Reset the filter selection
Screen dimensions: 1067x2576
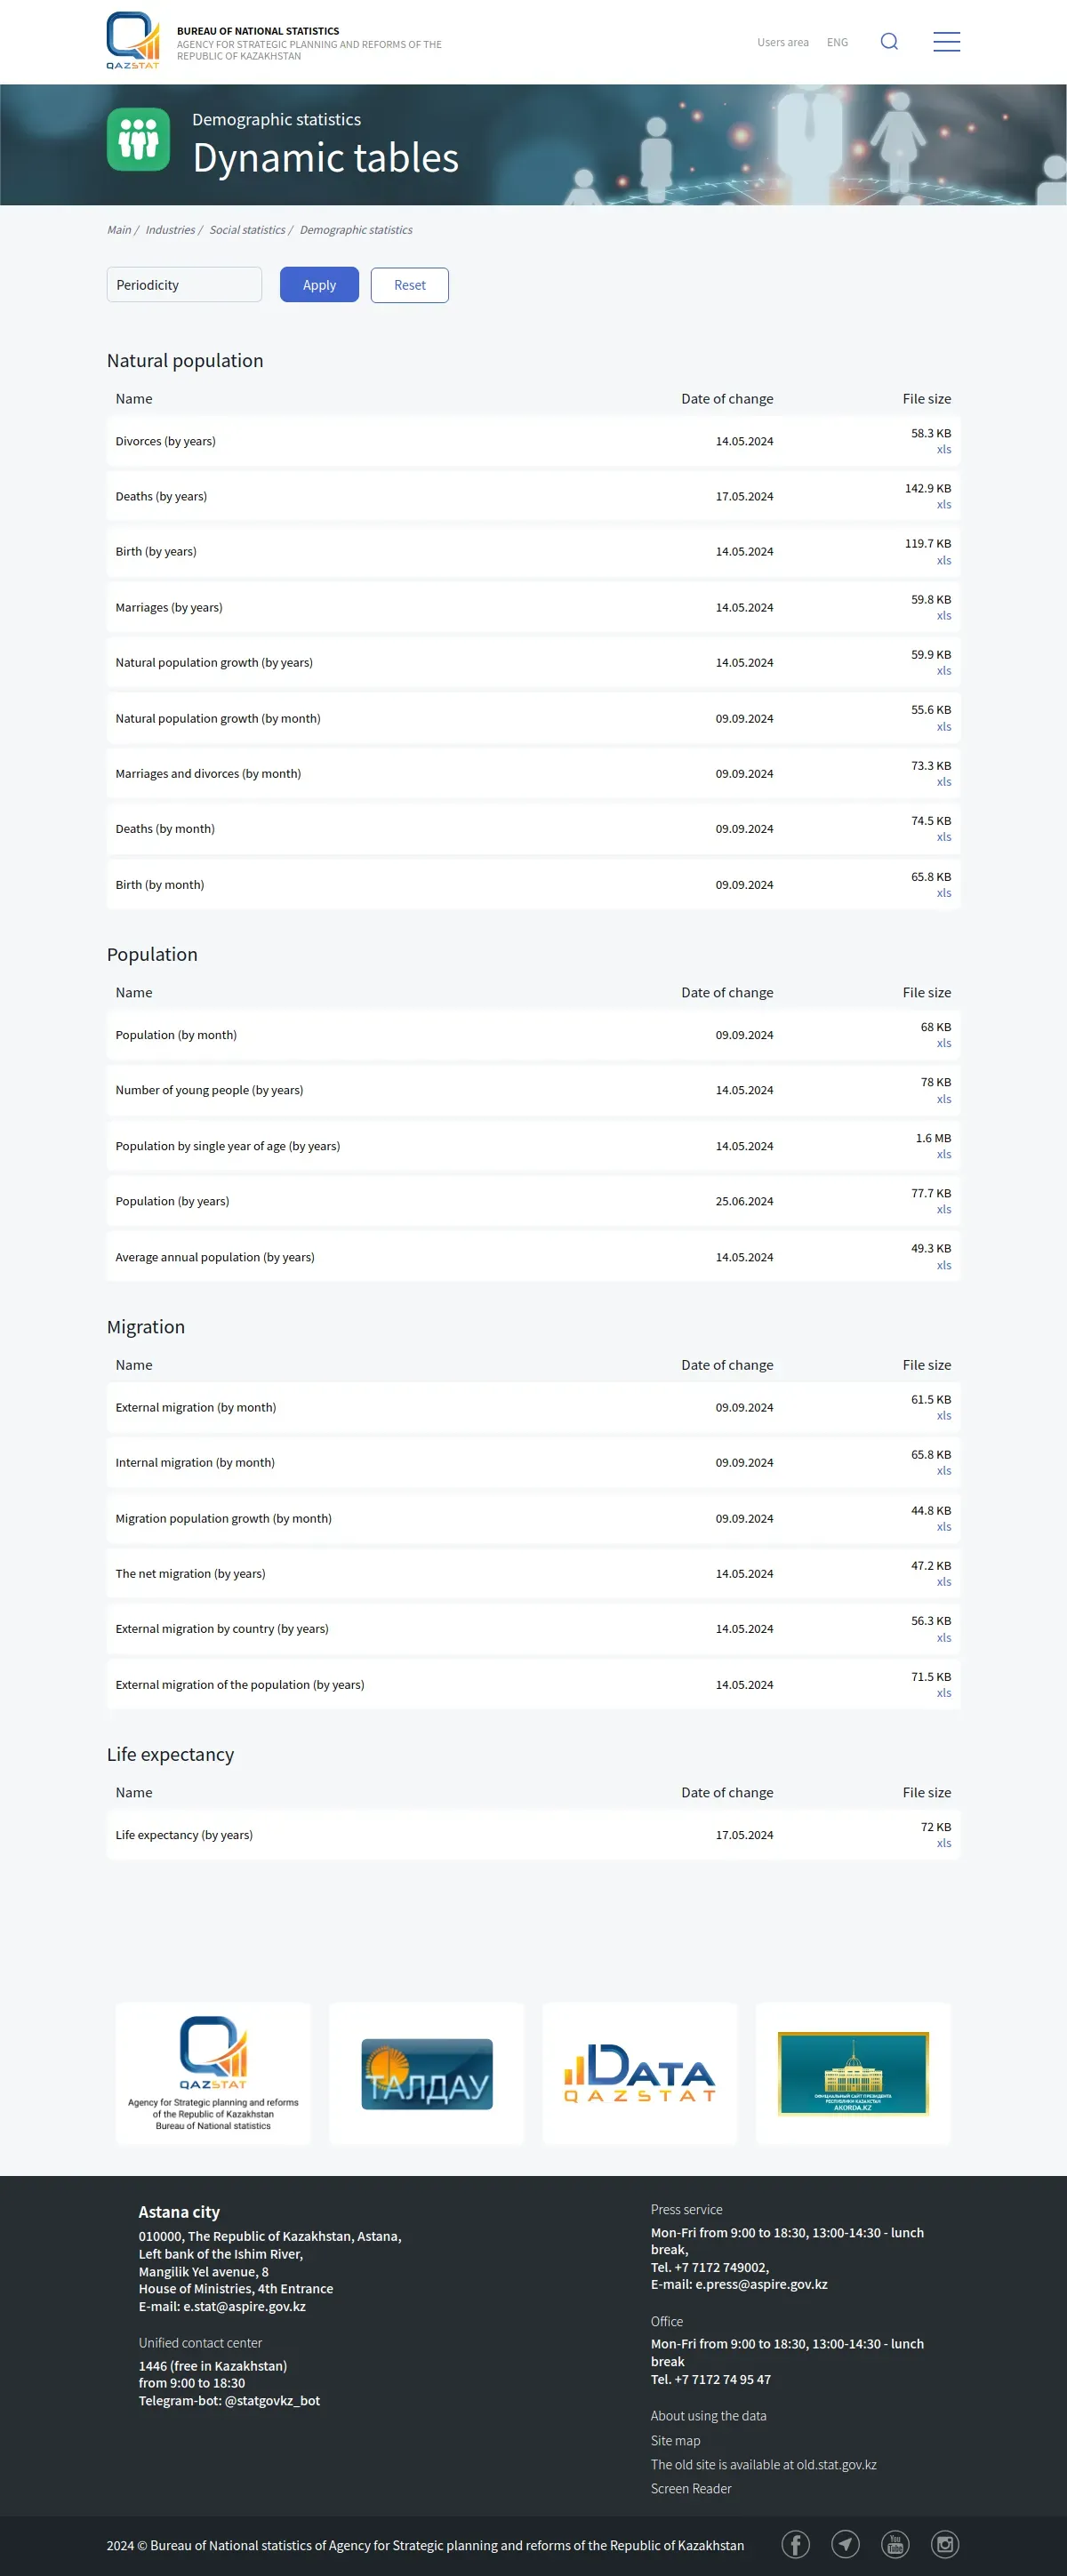pos(409,284)
